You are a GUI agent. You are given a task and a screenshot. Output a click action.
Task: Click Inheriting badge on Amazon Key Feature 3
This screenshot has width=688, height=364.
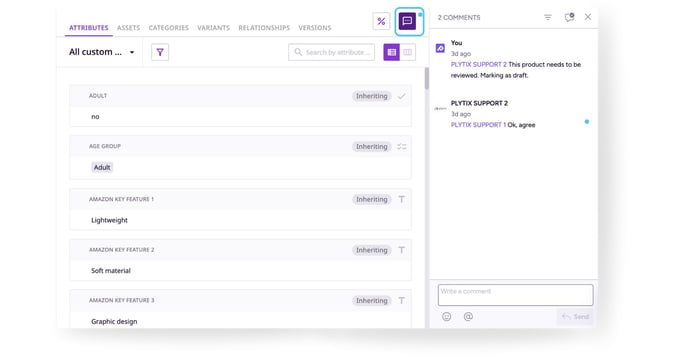[x=372, y=300]
